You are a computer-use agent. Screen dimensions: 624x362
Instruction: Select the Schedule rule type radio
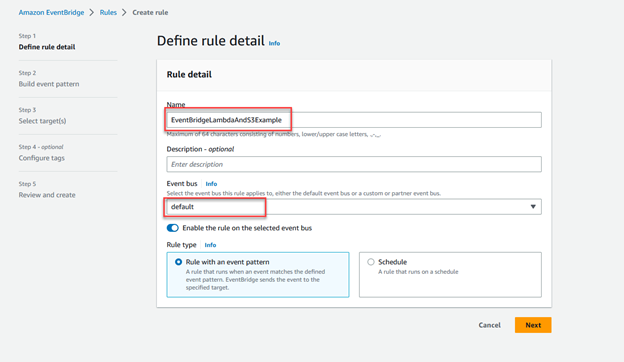coord(371,262)
